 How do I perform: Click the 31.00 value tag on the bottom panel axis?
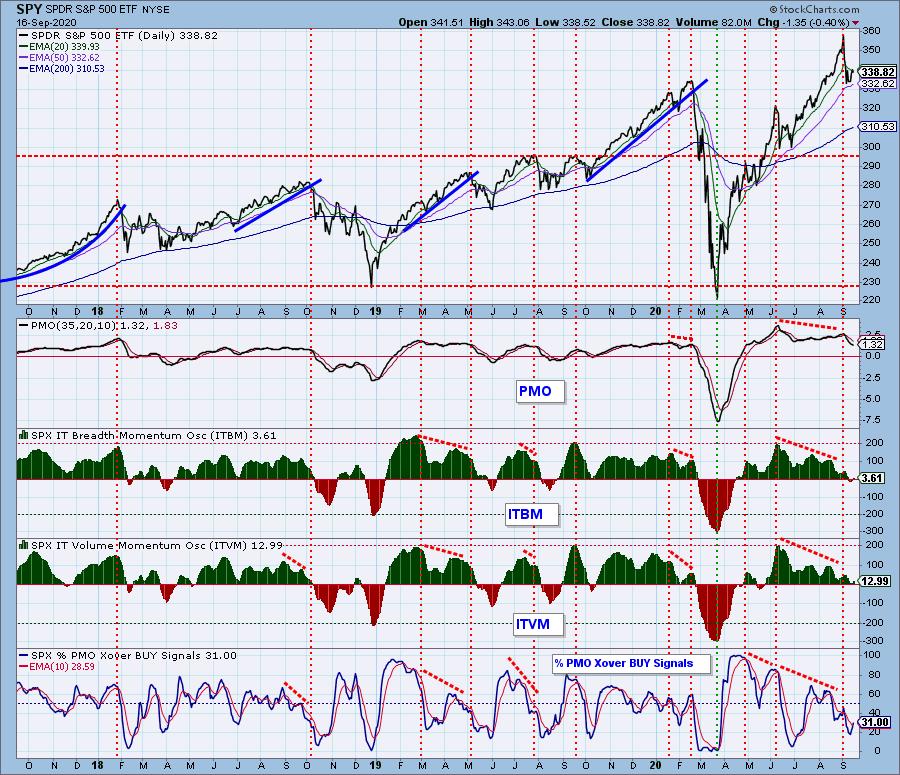tap(875, 722)
